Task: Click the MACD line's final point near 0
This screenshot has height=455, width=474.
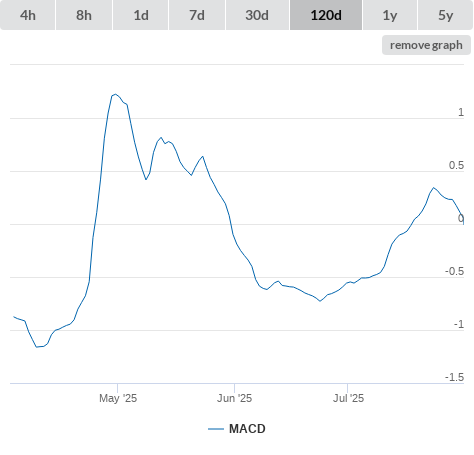Action: pos(463,223)
